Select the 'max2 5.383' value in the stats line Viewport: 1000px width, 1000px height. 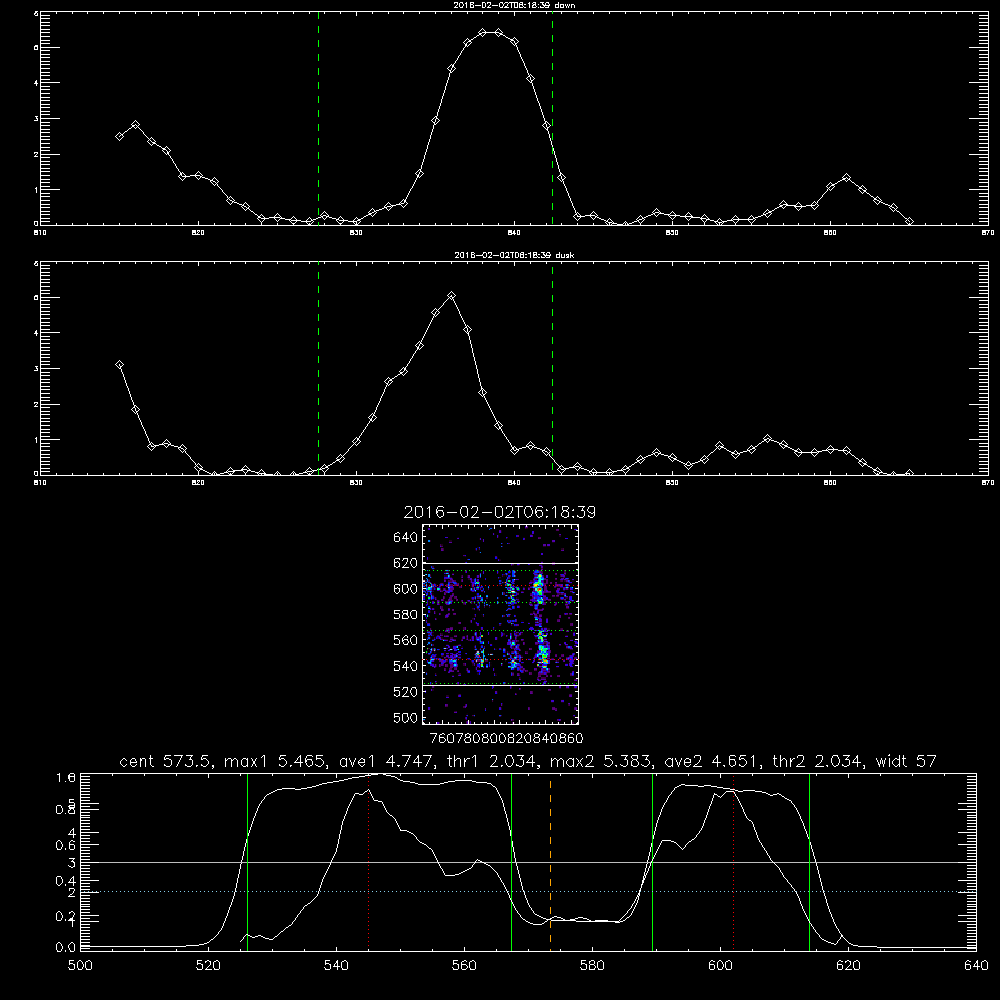(599, 761)
